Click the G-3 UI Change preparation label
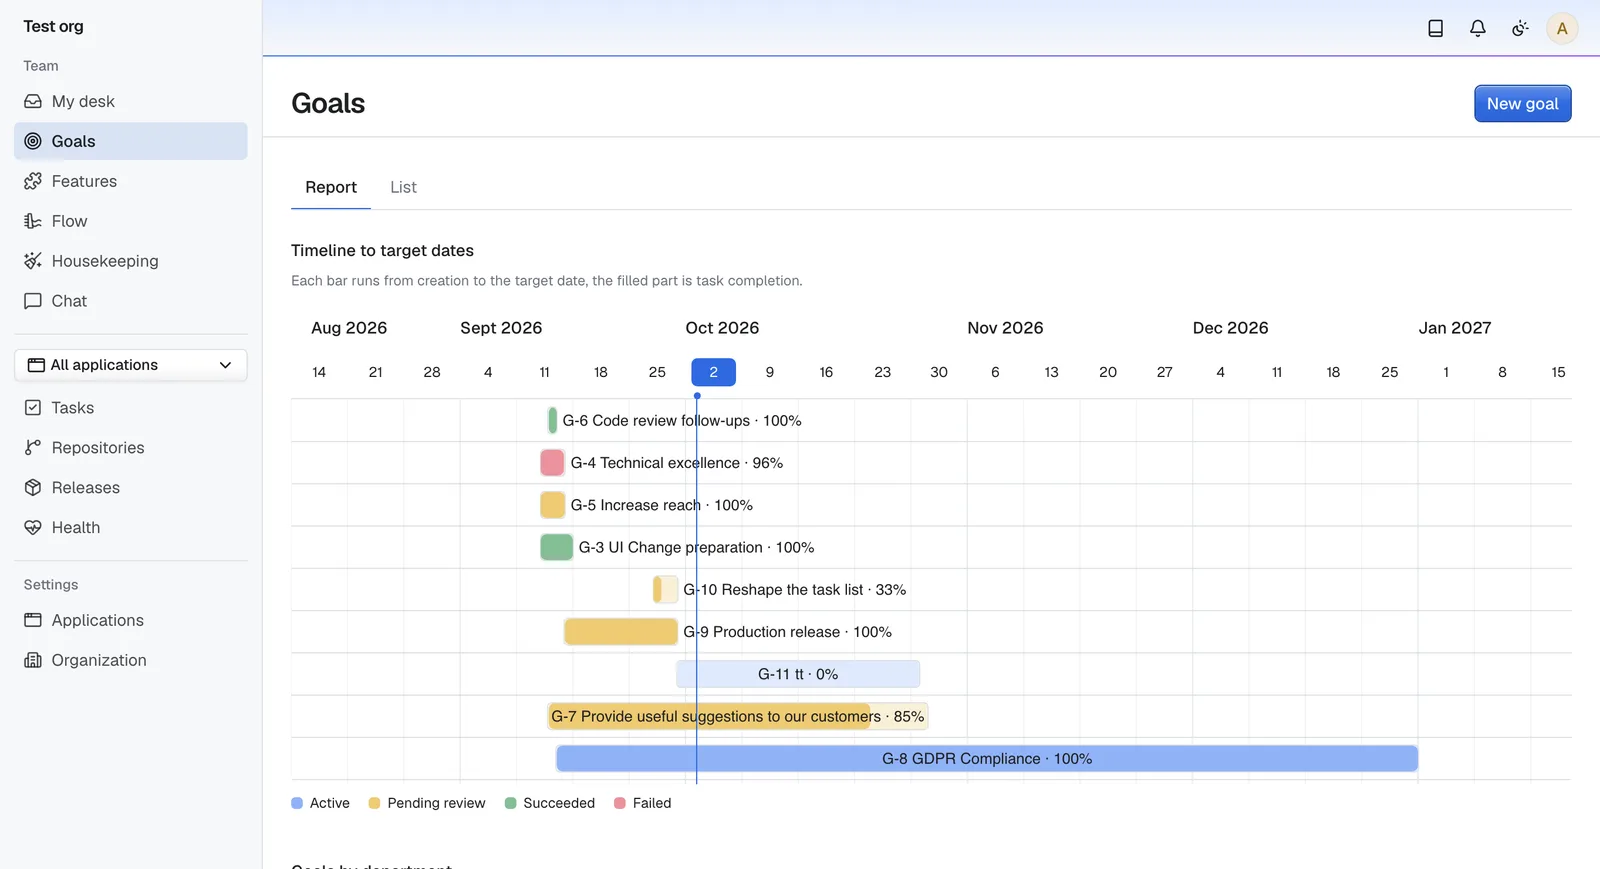Viewport: 1600px width, 869px height. coord(696,547)
